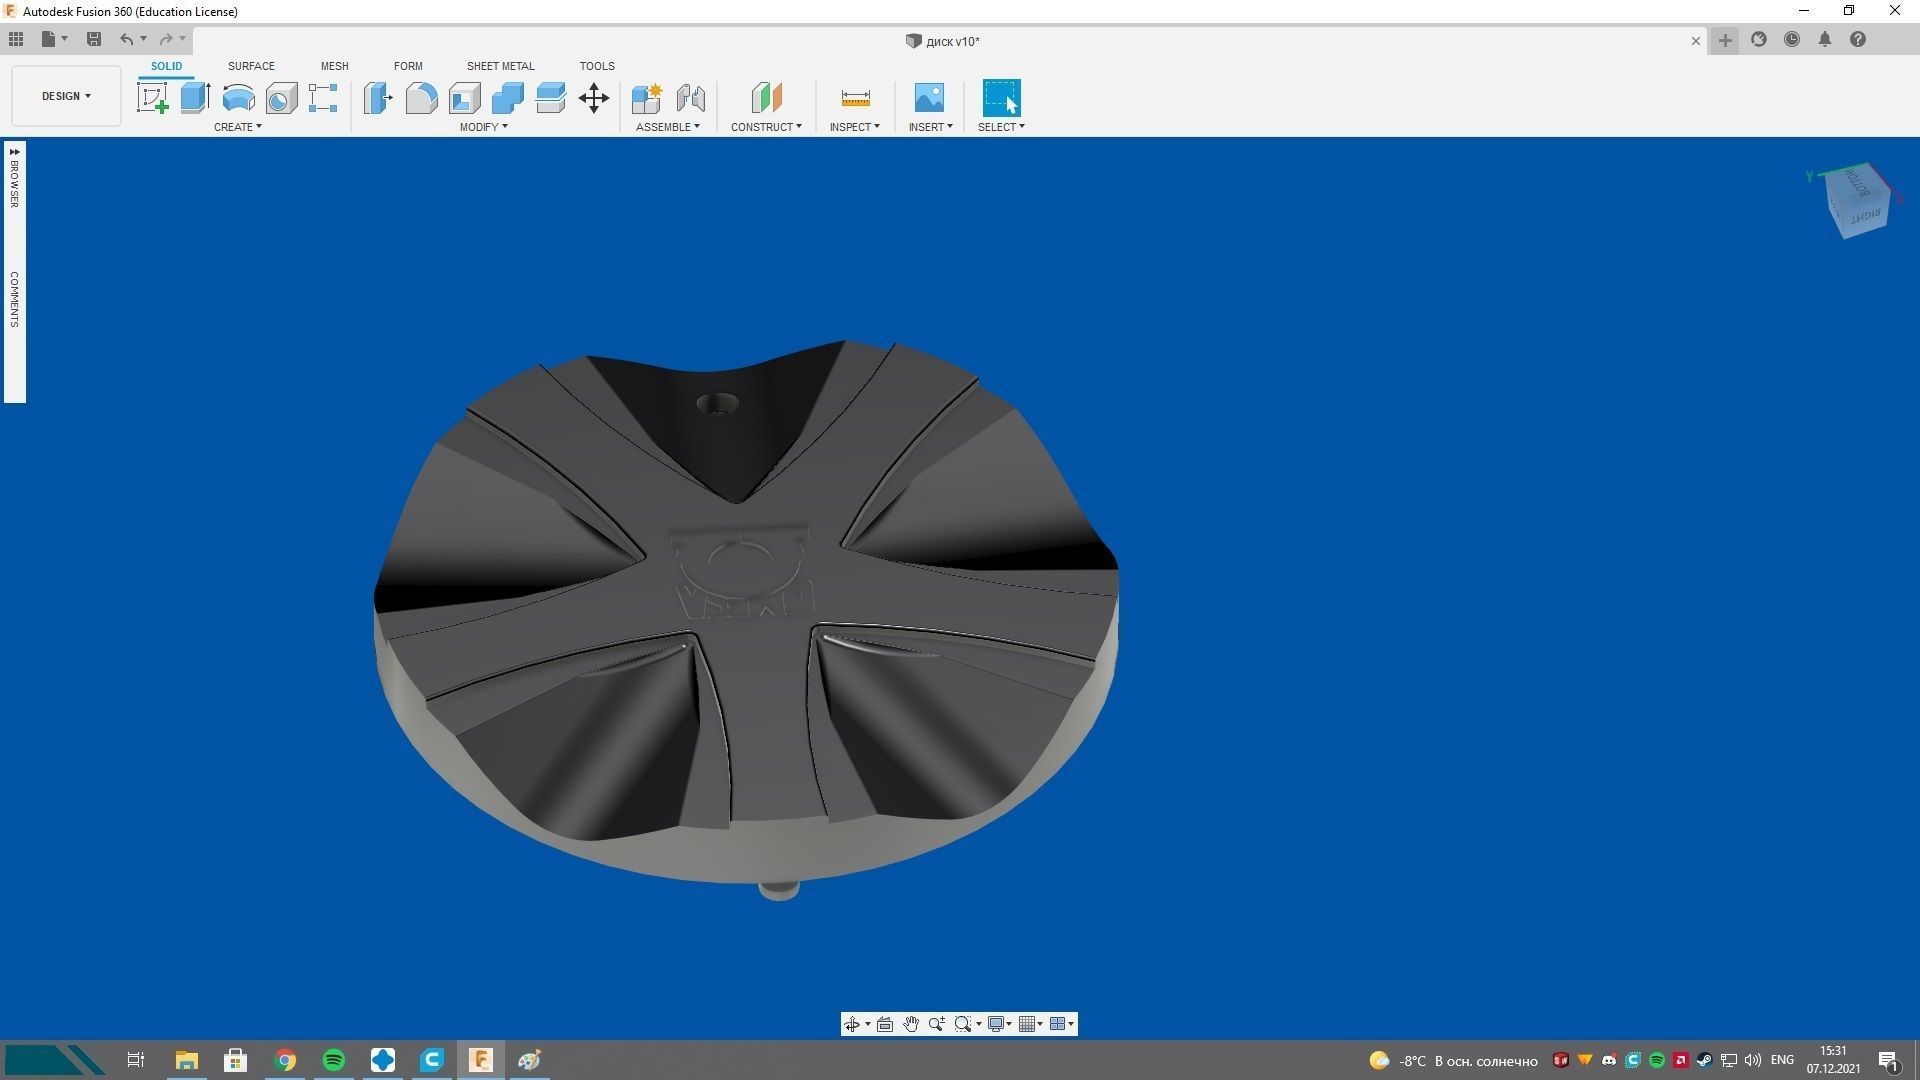Expand the SELECT menu
The width and height of the screenshot is (1920, 1080).
1001,127
